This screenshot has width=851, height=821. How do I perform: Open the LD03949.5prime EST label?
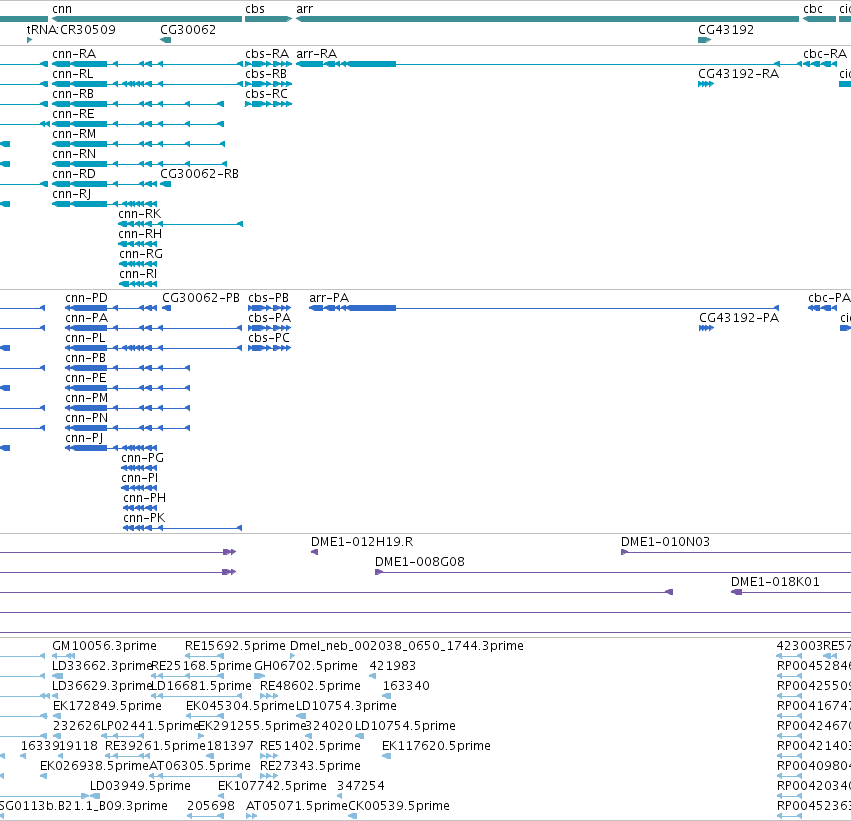tap(140, 787)
